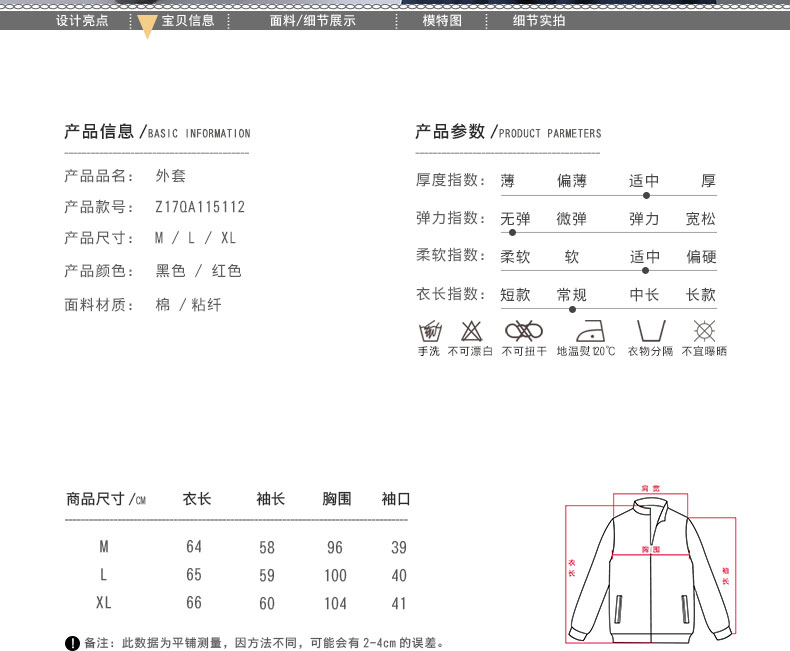790x651 pixels.
Task: Switch to the 宝贝信息 tab
Action: pos(188,20)
